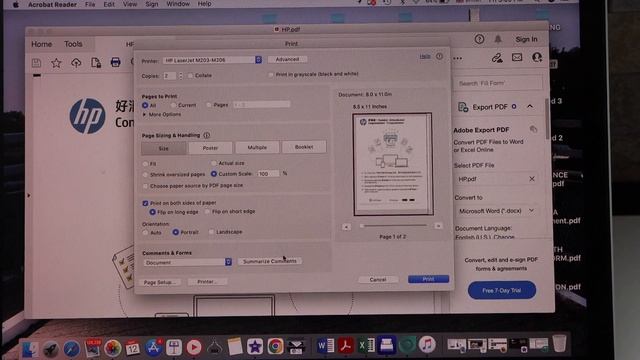Open the Tools tab in Acrobat
640x360 pixels.
(x=73, y=44)
